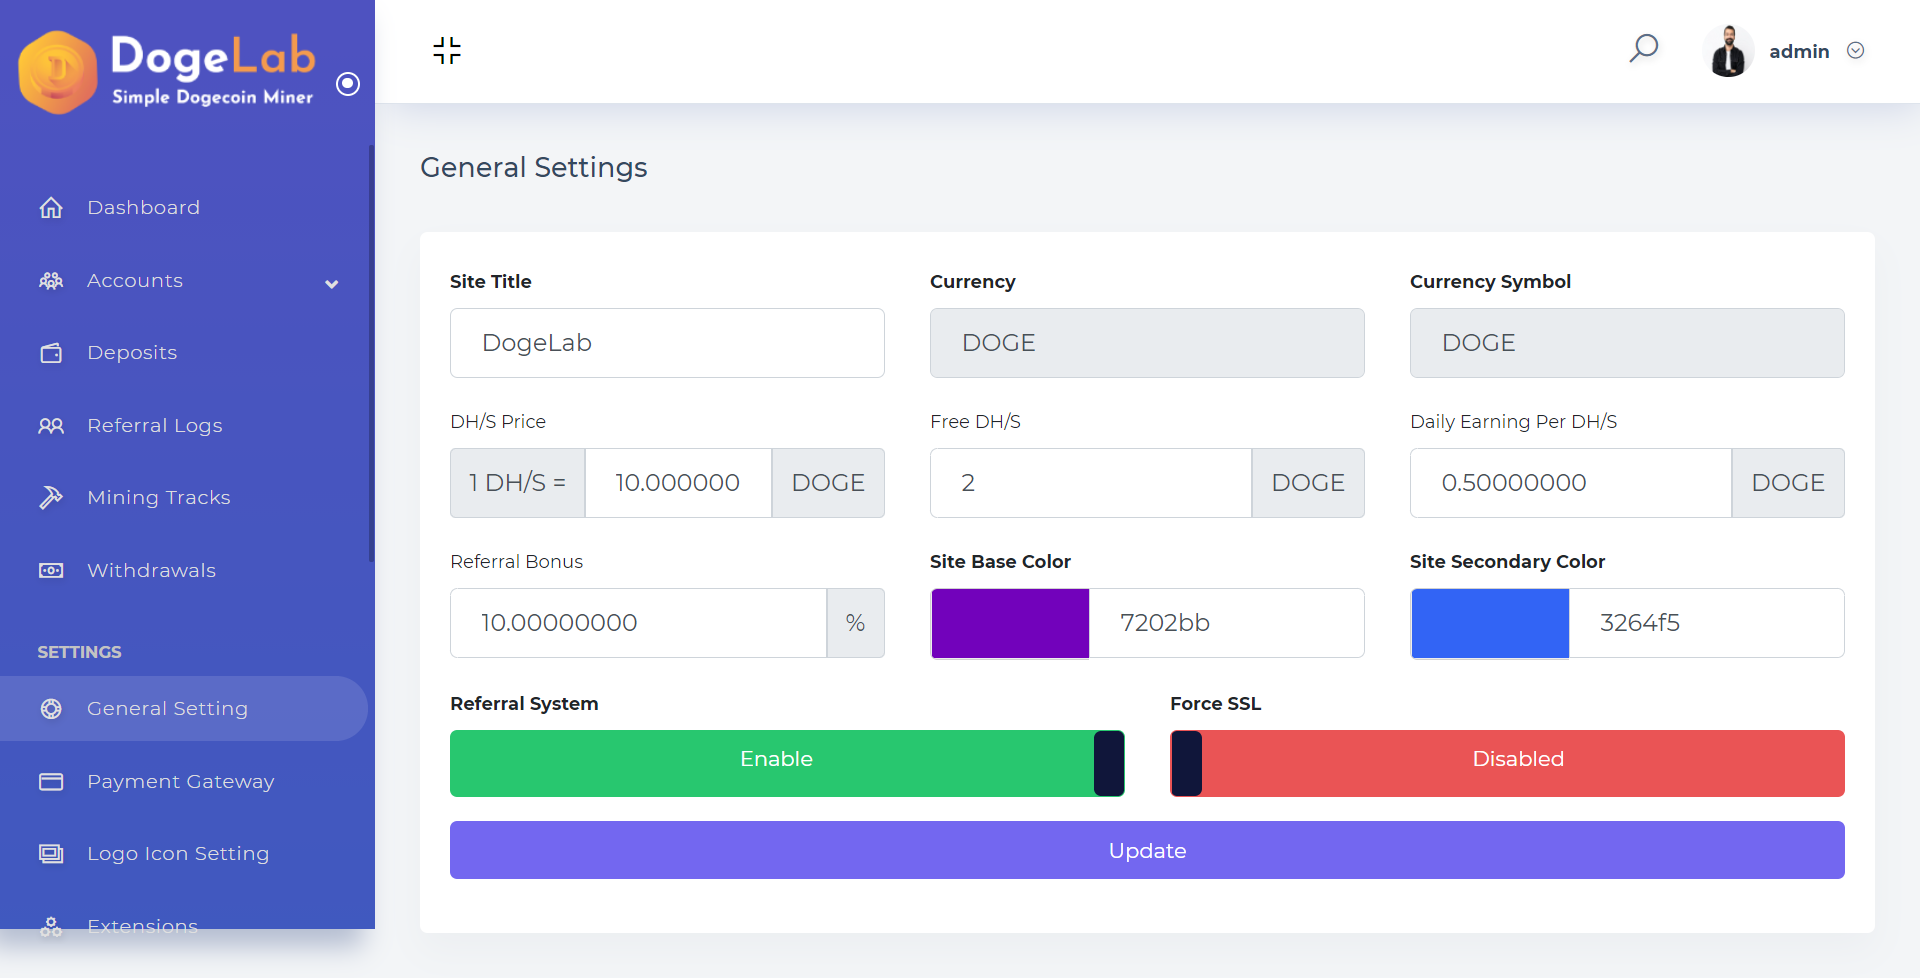Focus the Site Title input field
This screenshot has height=978, width=1920.
pyautogui.click(x=667, y=343)
